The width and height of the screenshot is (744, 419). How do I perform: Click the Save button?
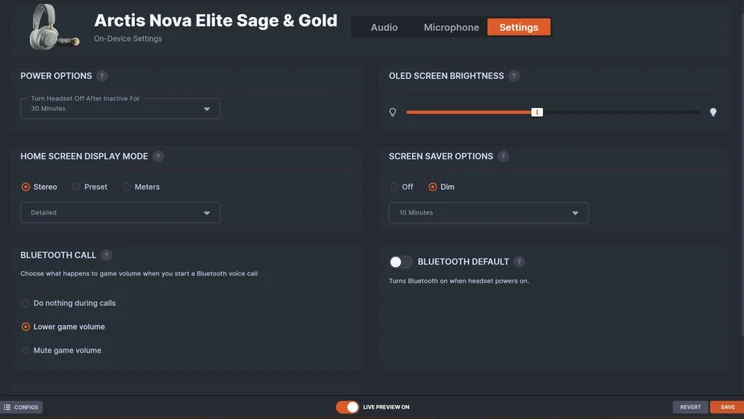[x=727, y=407]
